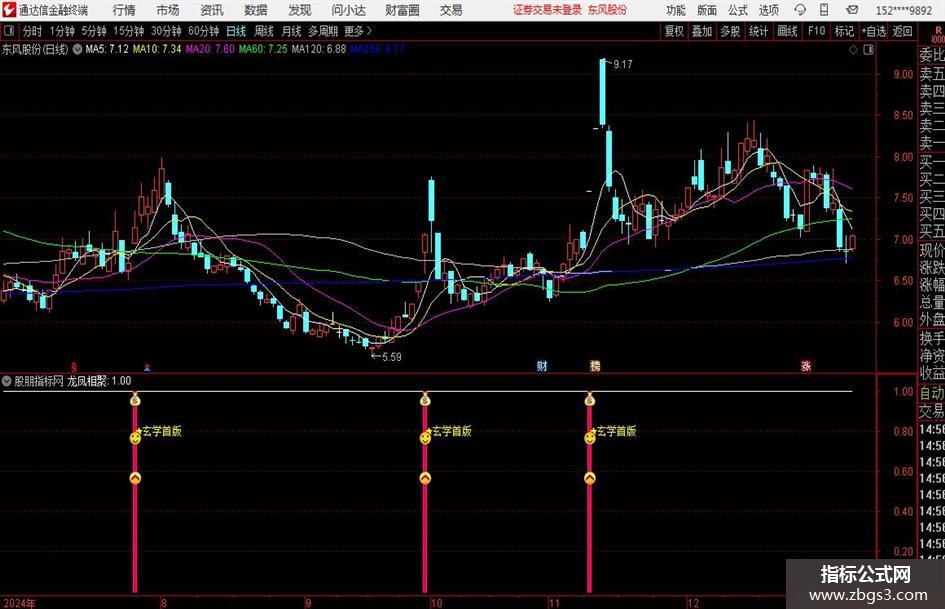
Task: Open the 数据 menu
Action: click(x=256, y=10)
